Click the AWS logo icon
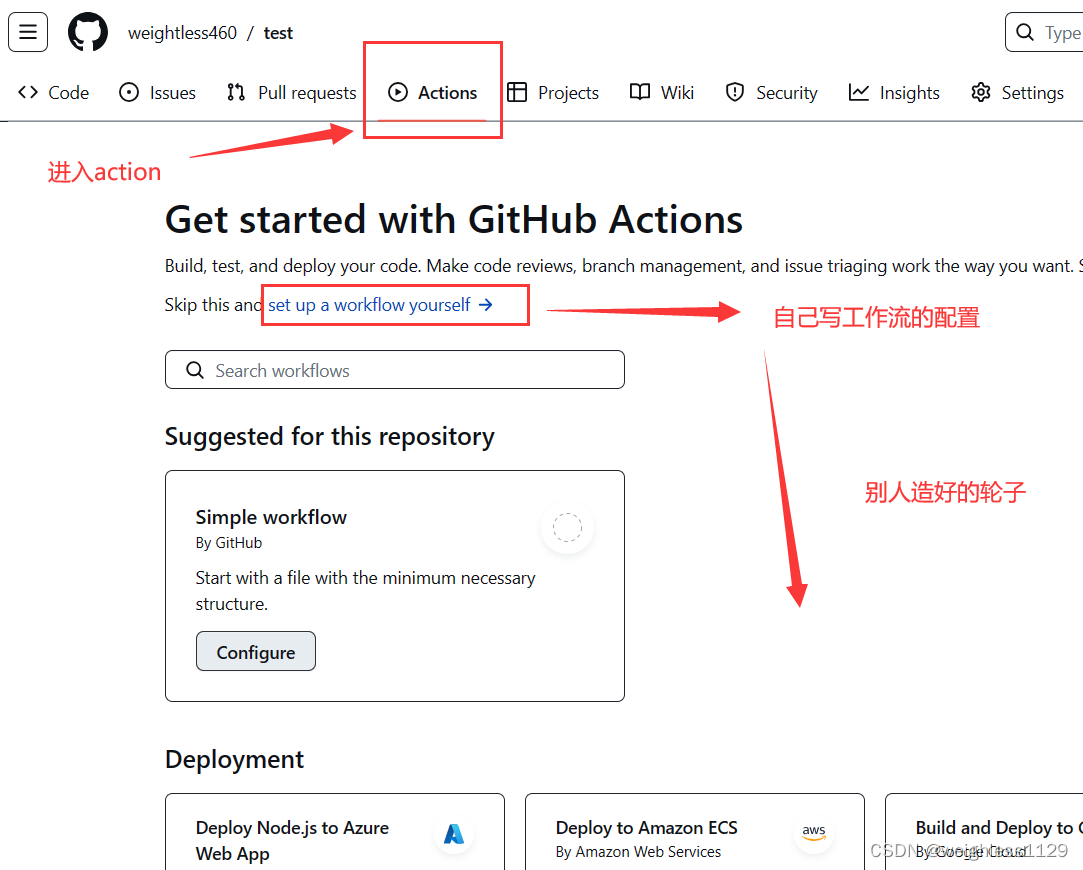The height and width of the screenshot is (870, 1083). point(814,833)
